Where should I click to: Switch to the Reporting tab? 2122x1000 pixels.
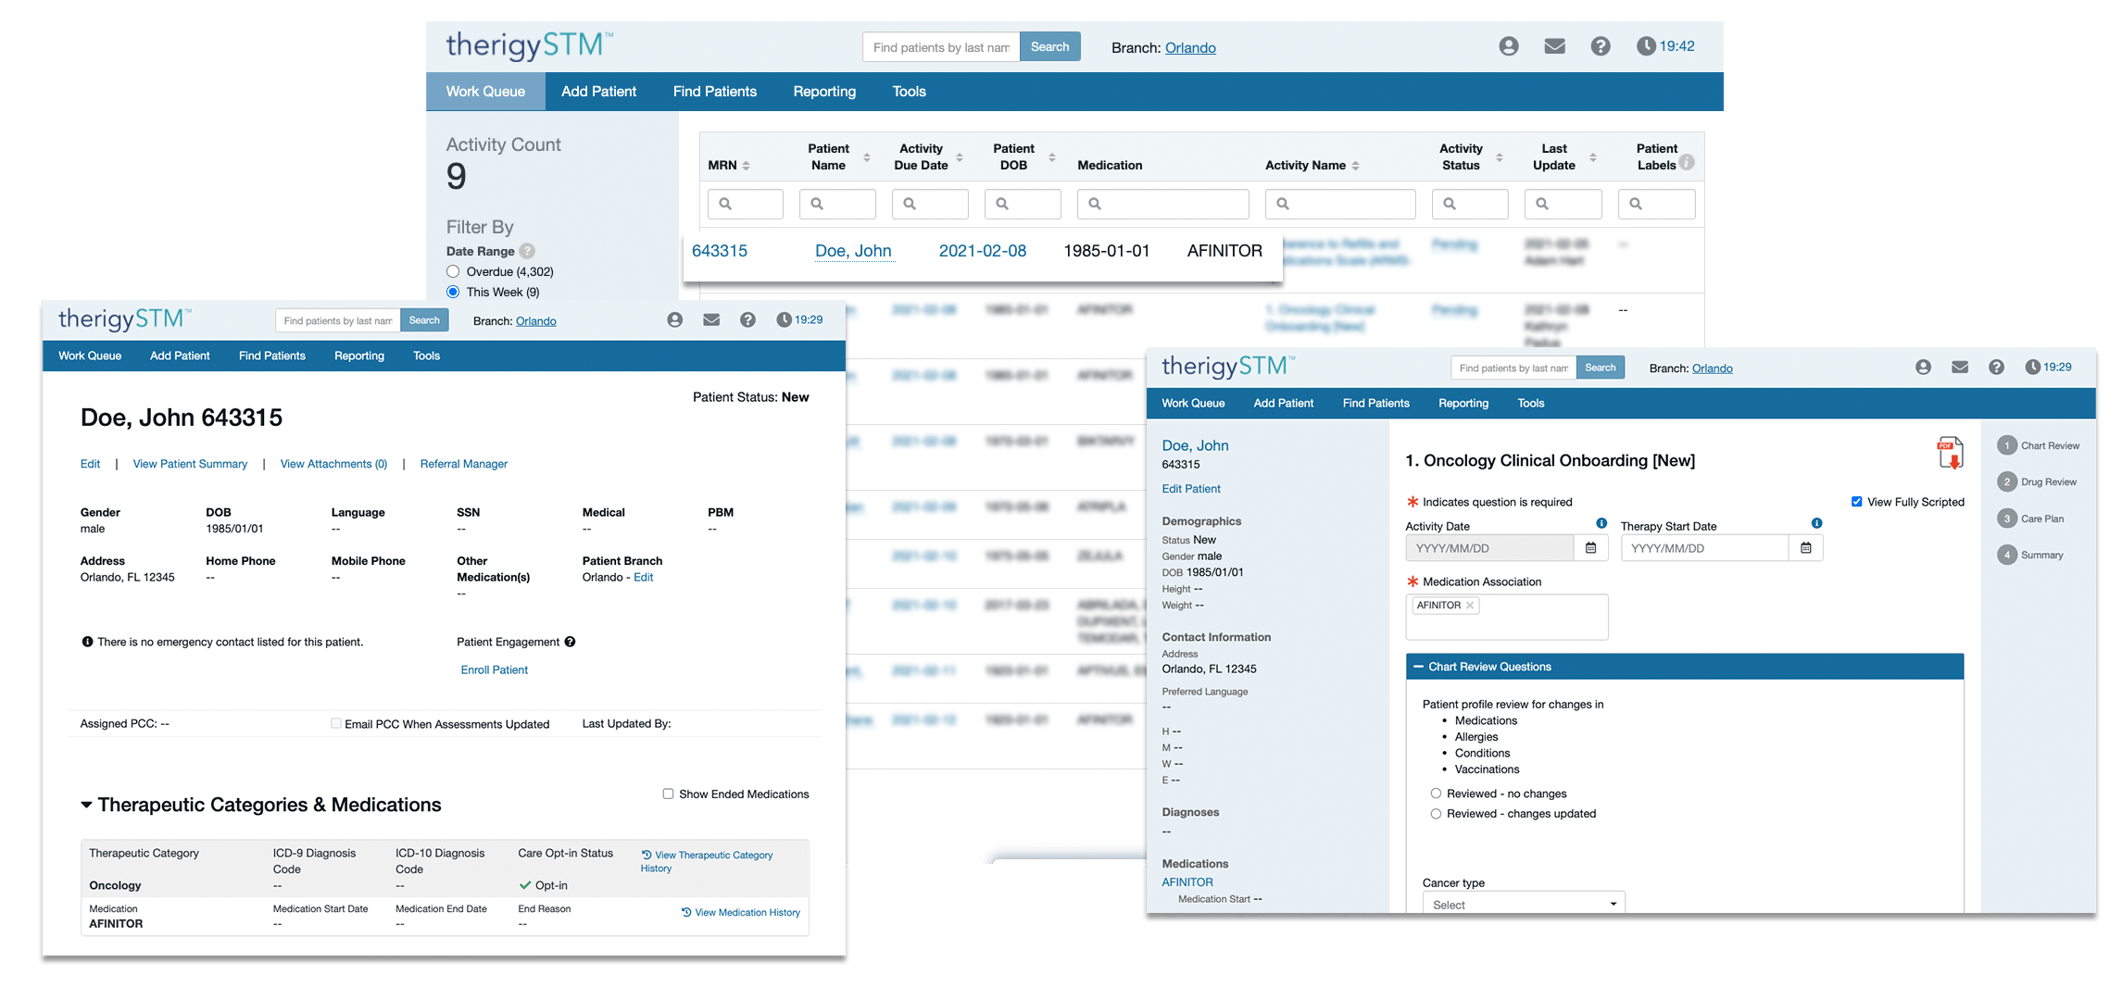click(824, 91)
